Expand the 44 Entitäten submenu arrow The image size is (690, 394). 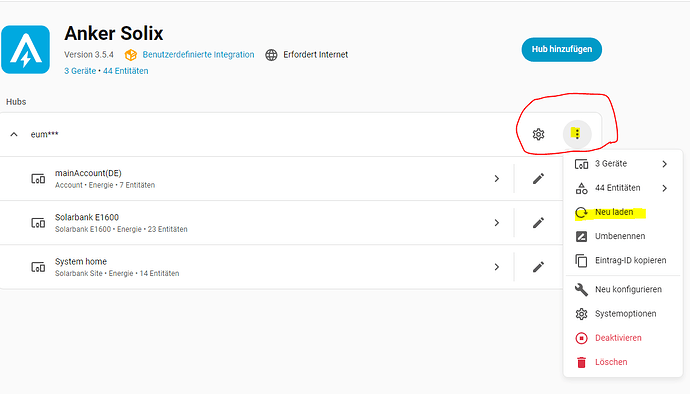pyautogui.click(x=664, y=188)
